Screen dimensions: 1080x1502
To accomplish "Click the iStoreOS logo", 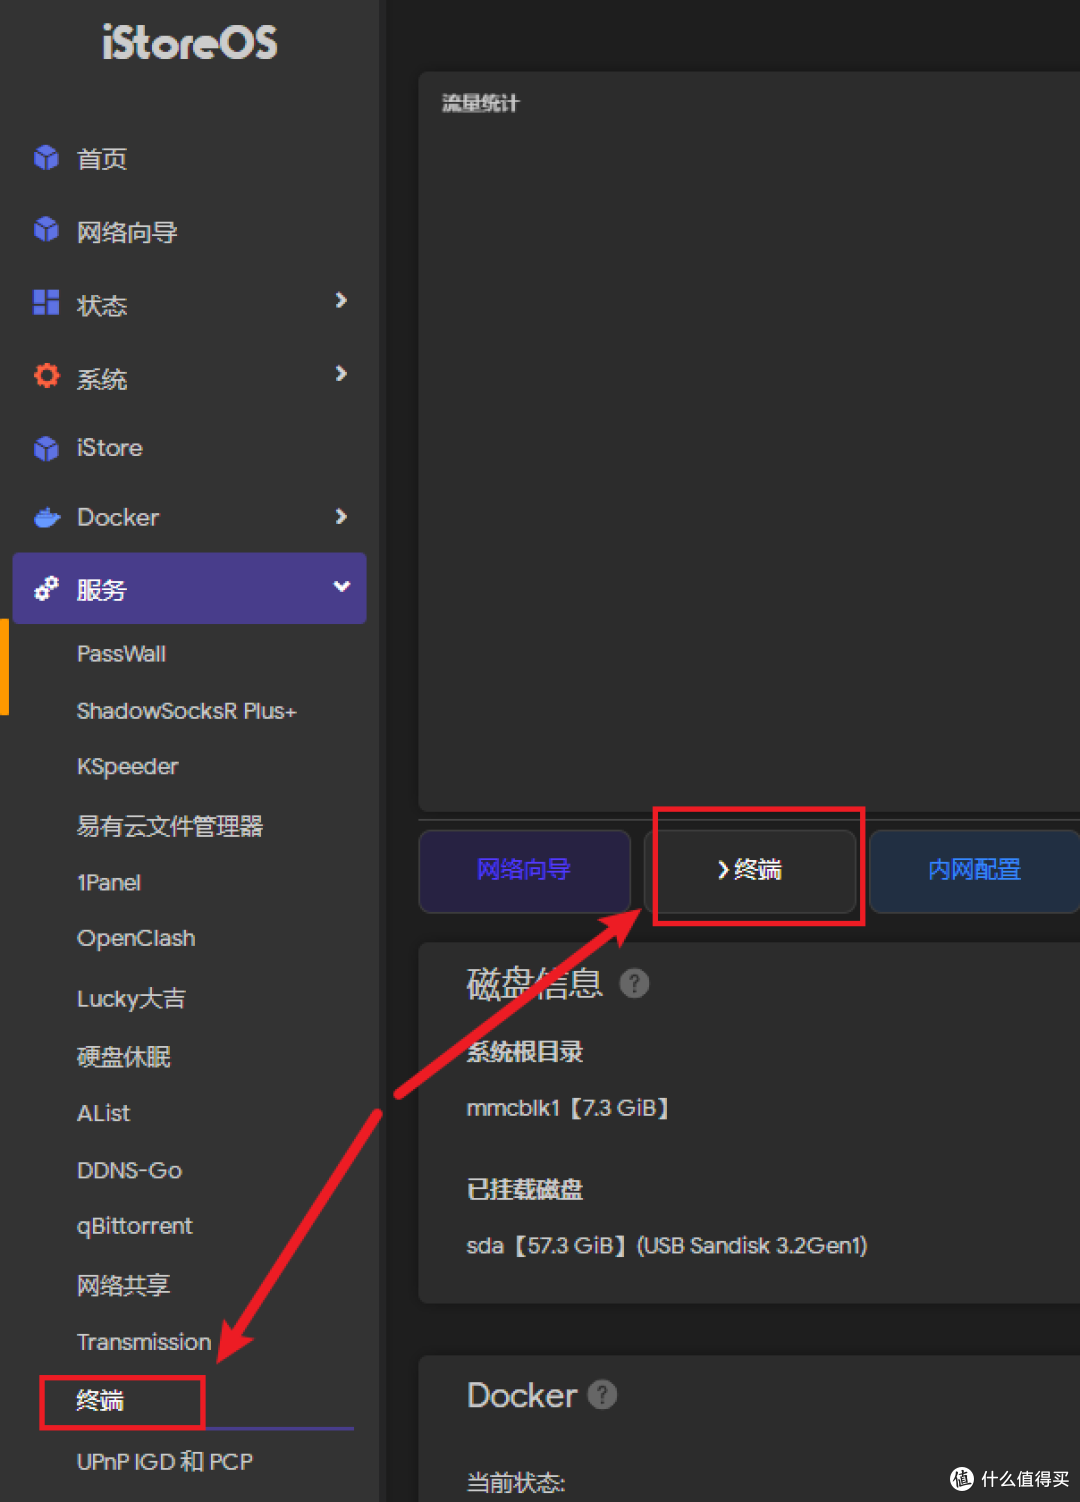I will click(x=189, y=43).
